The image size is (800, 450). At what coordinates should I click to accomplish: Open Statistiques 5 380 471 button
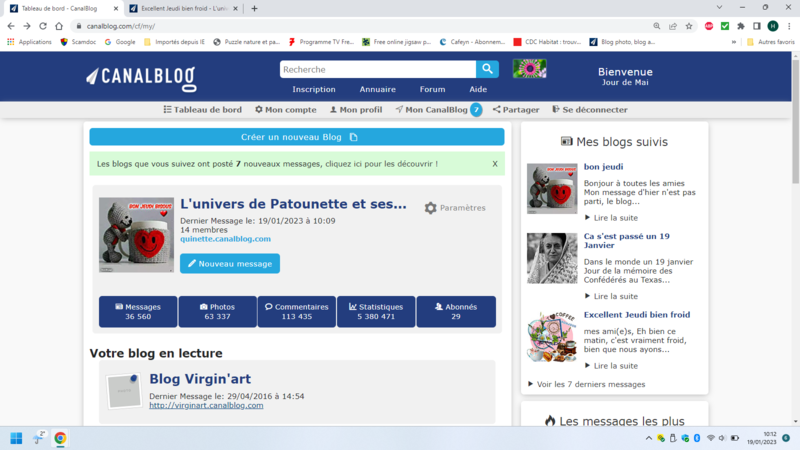click(x=376, y=312)
